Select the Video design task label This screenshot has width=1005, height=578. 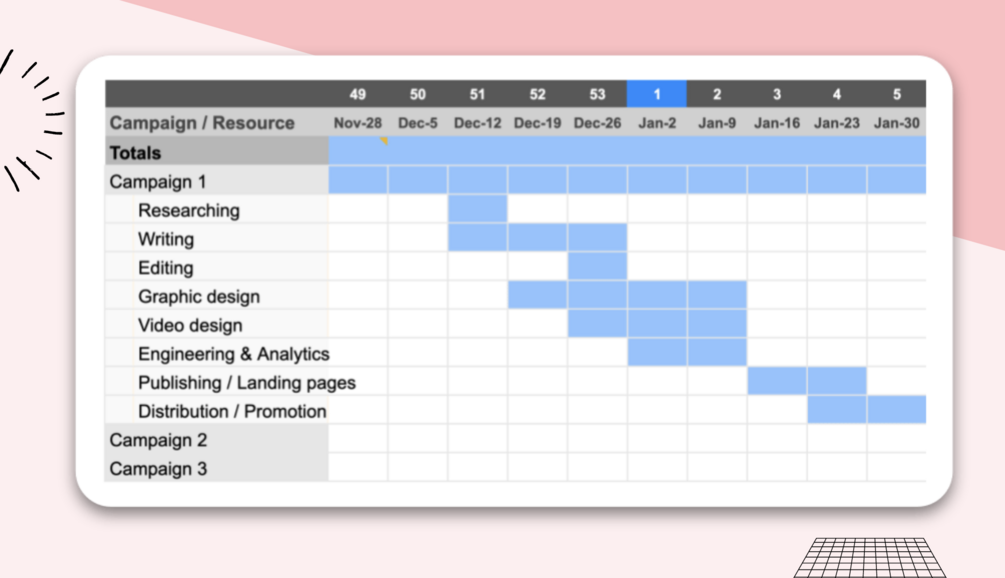(190, 326)
